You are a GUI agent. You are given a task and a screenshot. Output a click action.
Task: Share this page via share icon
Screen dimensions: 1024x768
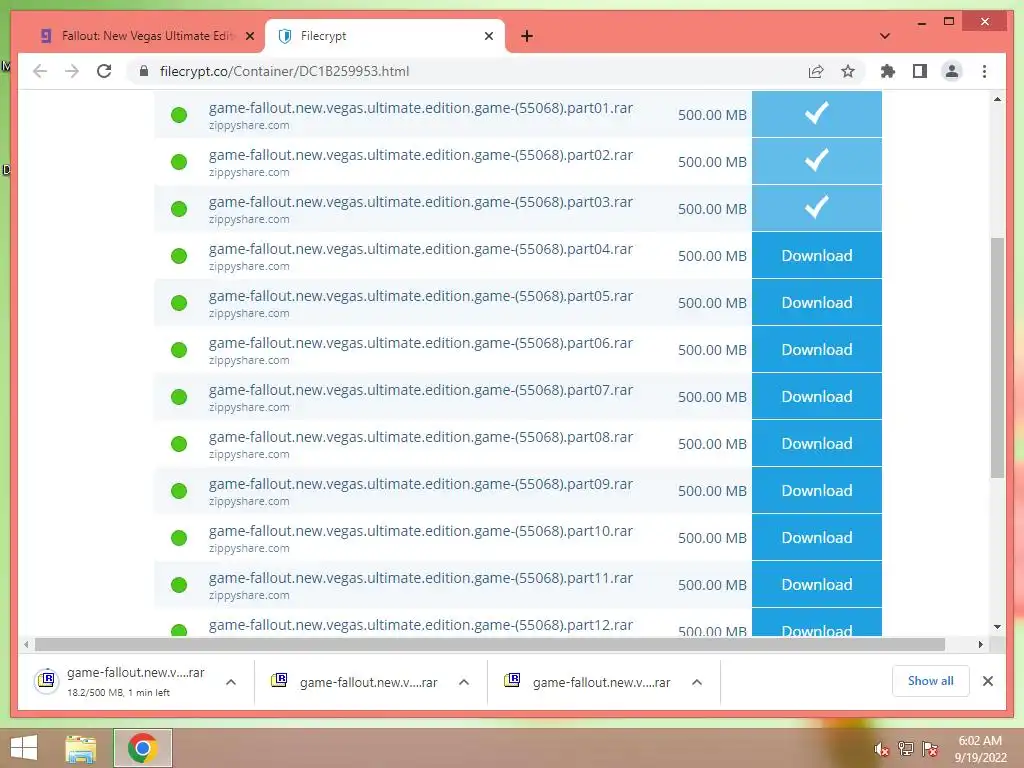(816, 71)
